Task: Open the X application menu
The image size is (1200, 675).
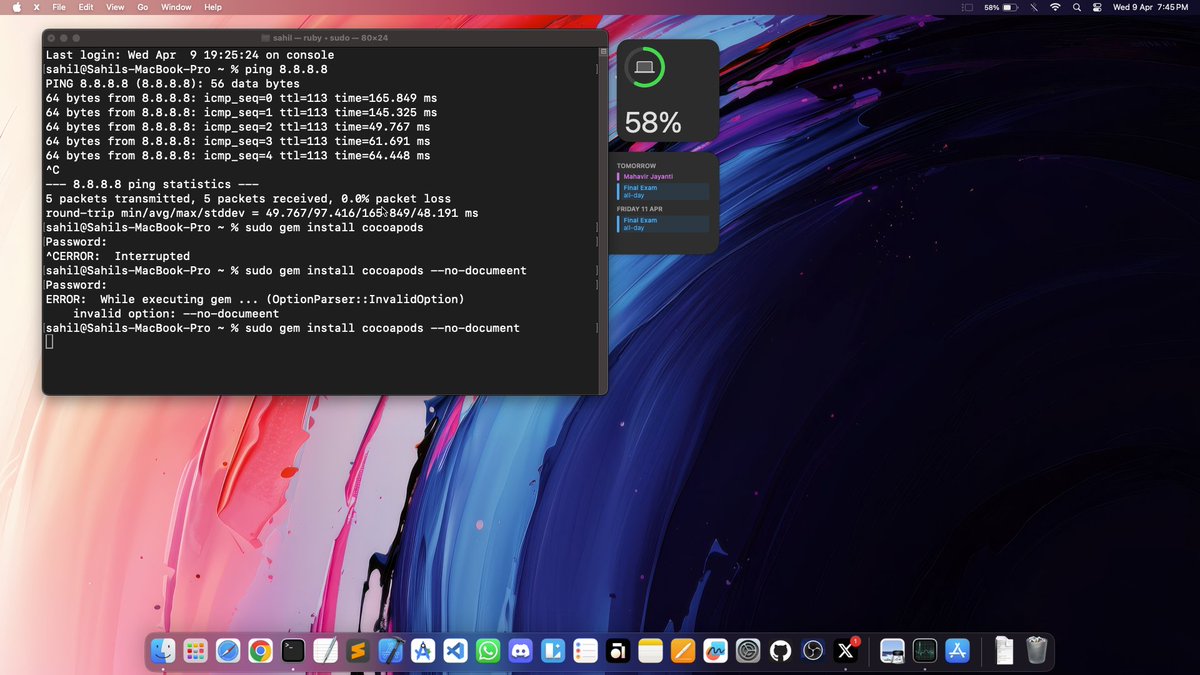Action: pos(36,7)
